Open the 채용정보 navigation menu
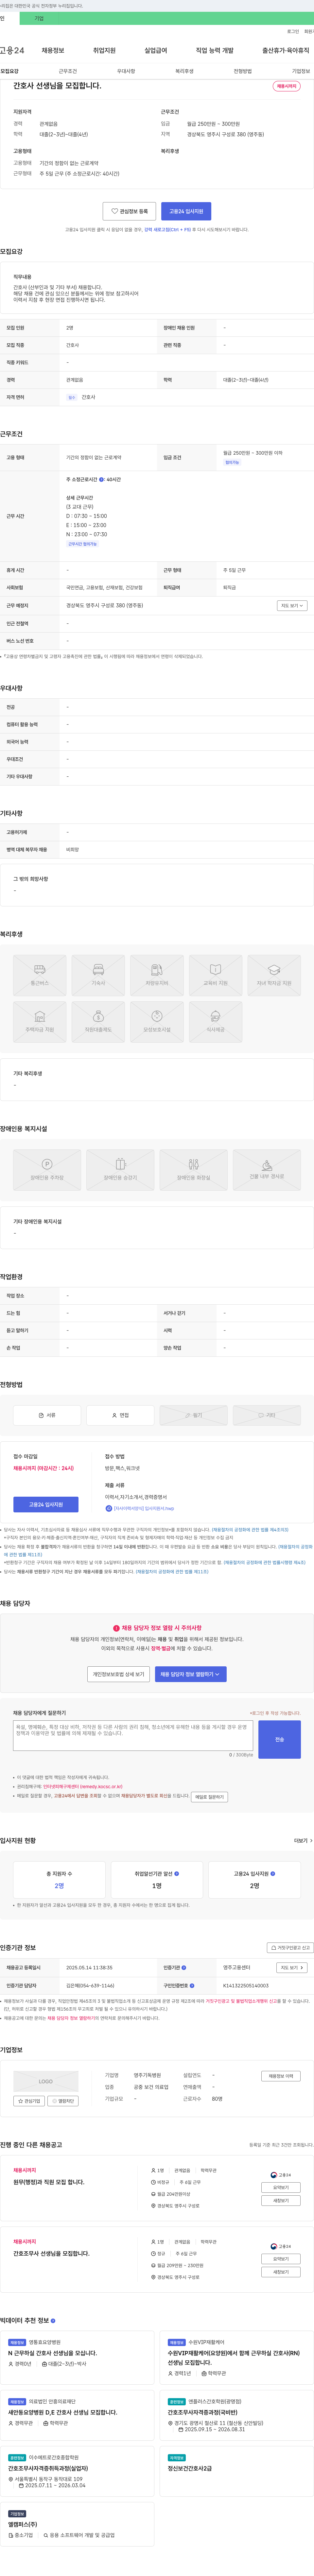 [x=53, y=50]
